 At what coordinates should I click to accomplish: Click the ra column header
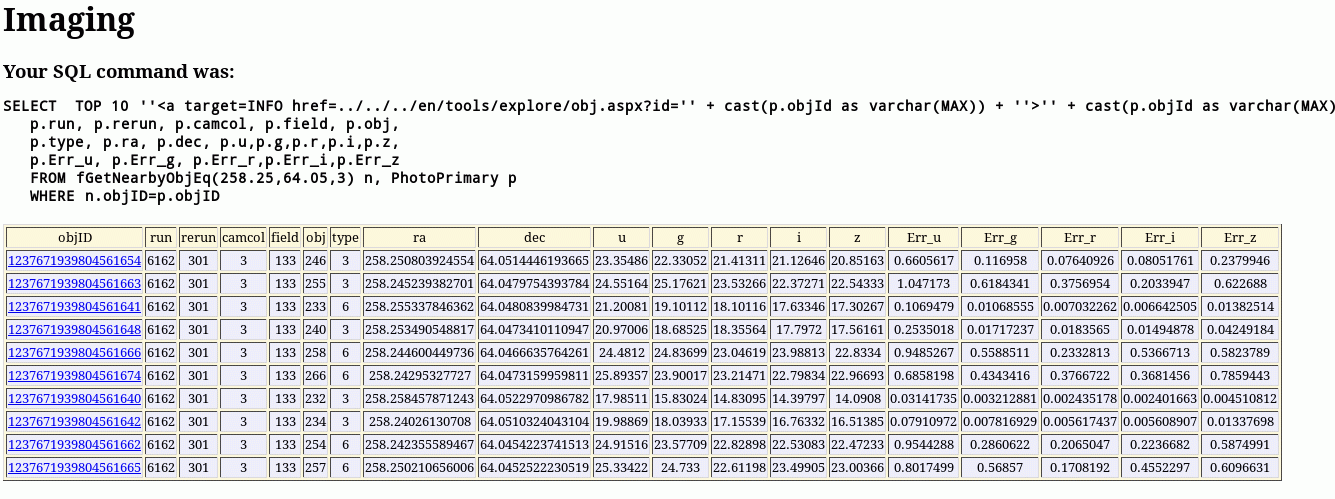click(419, 237)
